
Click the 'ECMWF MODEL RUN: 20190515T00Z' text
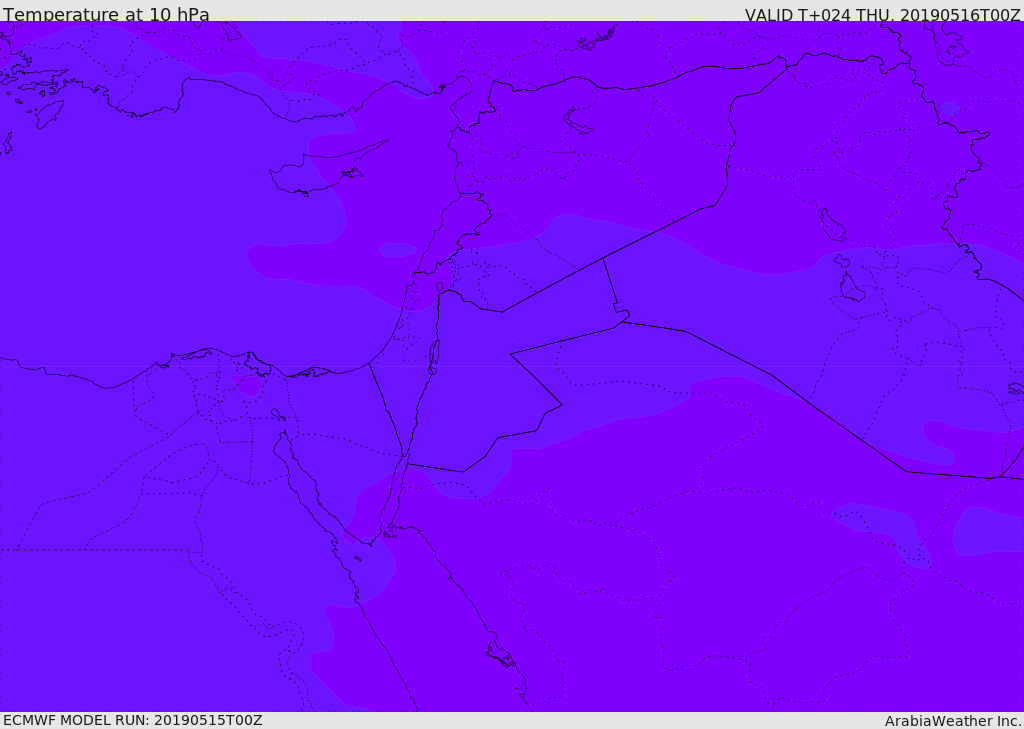(x=133, y=720)
